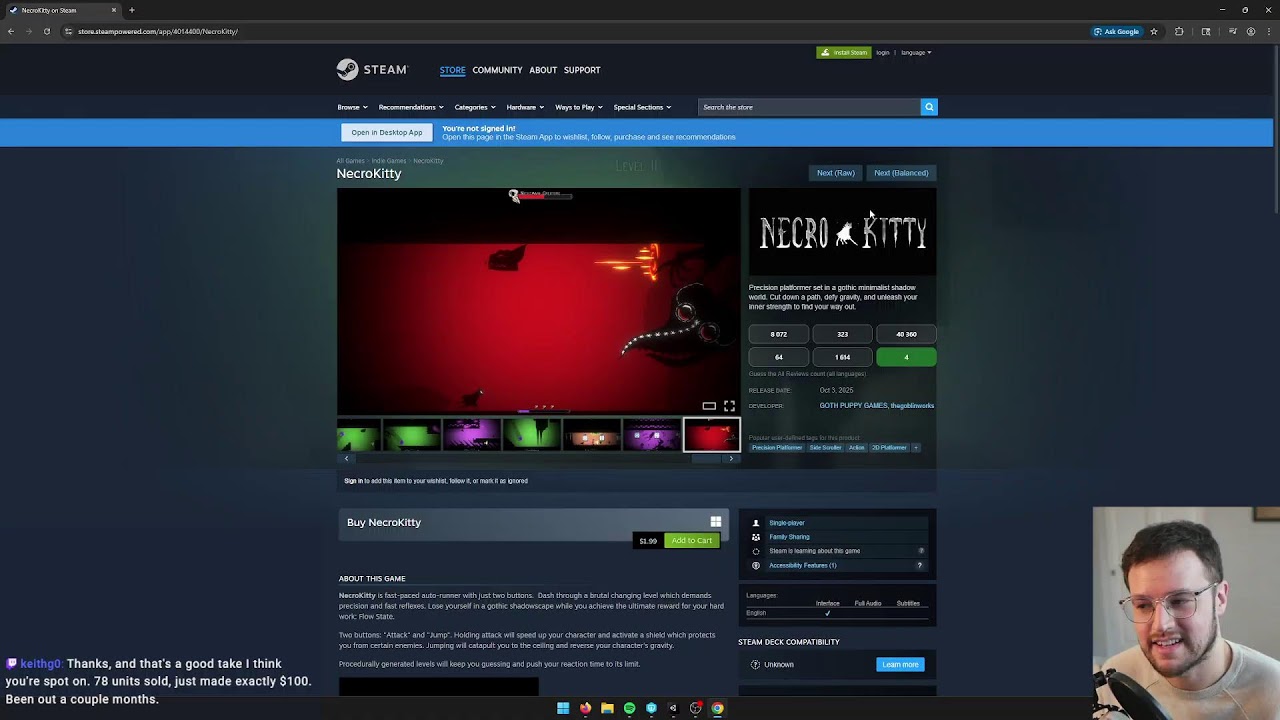Click the Next (Raw) button

(x=836, y=173)
